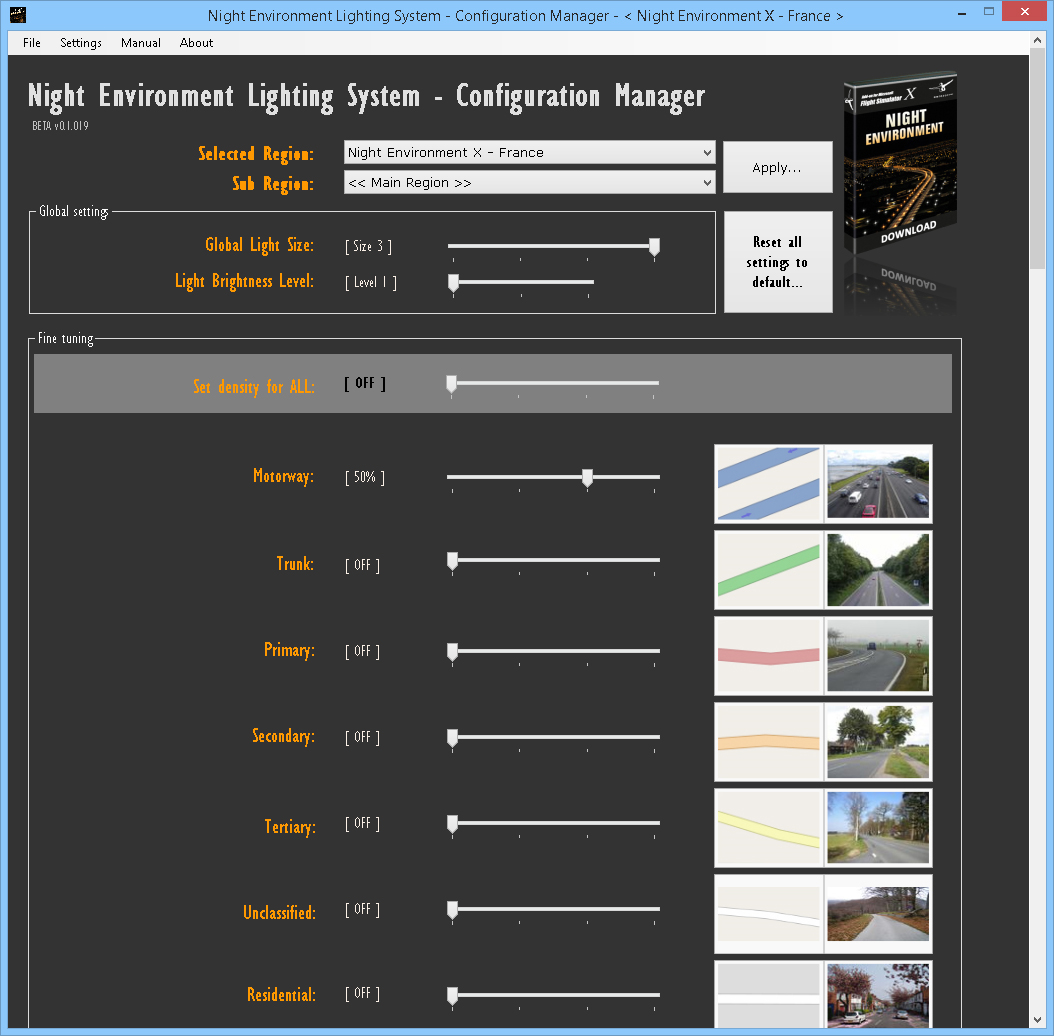
Task: Click the Secondary orange map symbol thumbnail
Action: click(768, 742)
